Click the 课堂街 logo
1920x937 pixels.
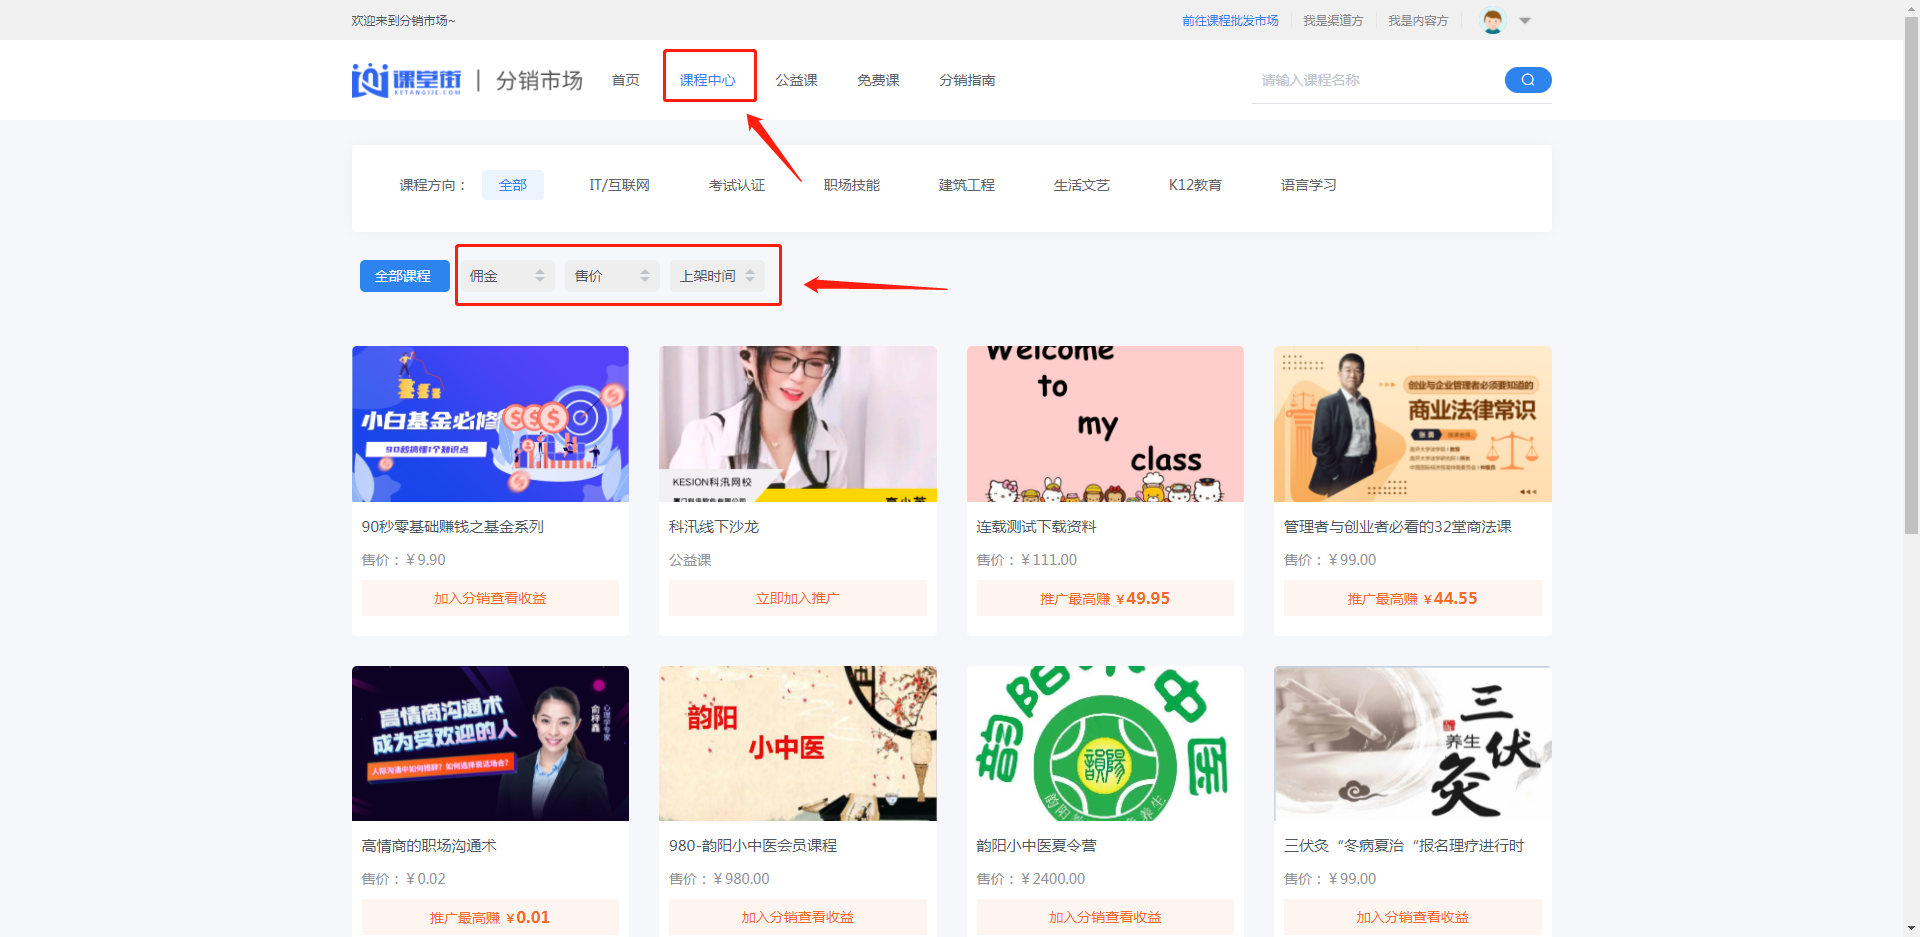[x=407, y=80]
